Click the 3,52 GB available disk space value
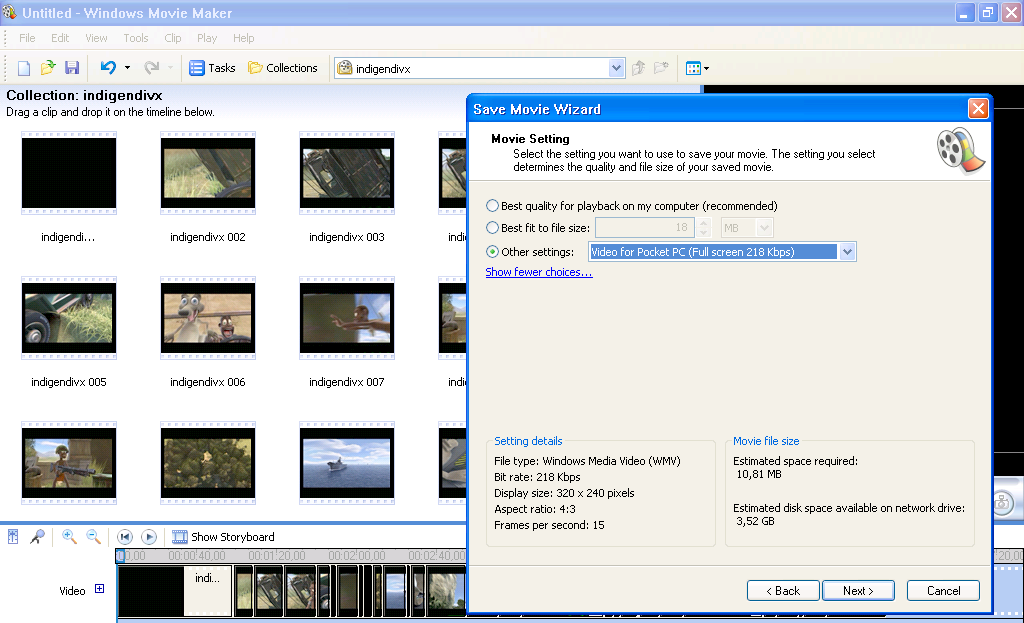This screenshot has width=1024, height=623. pos(755,521)
